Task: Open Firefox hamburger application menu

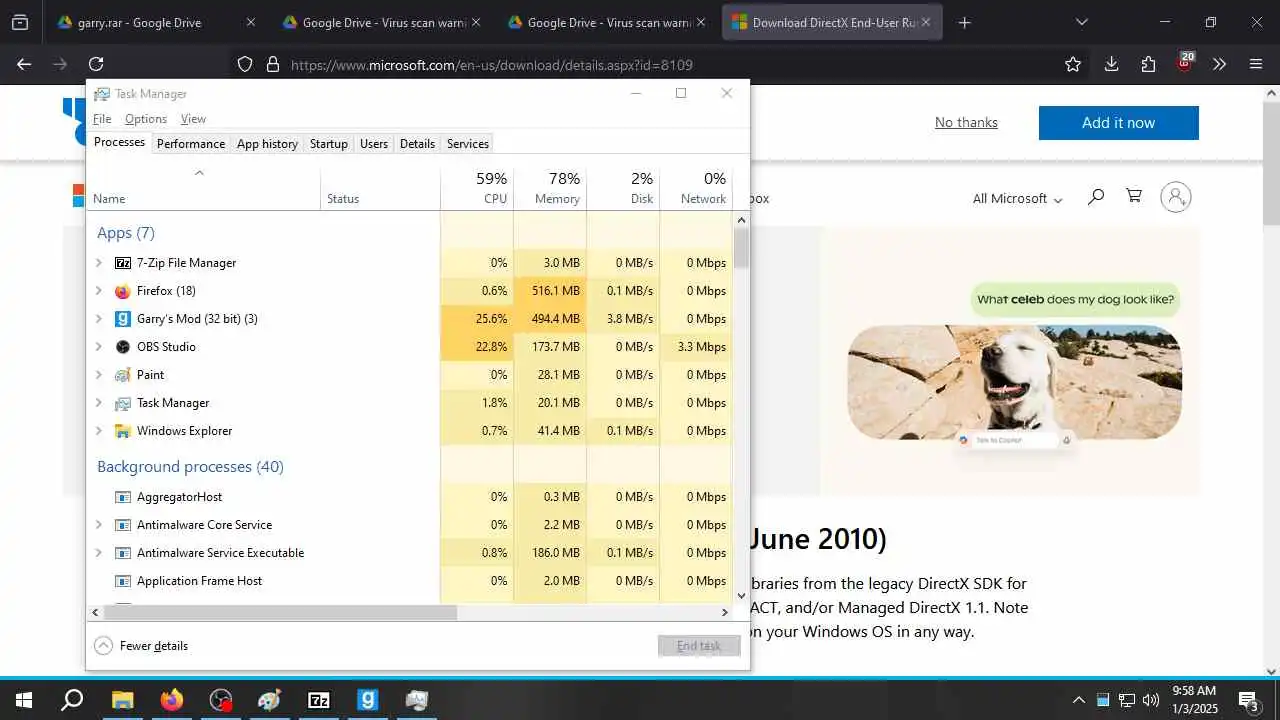Action: 1256,64
